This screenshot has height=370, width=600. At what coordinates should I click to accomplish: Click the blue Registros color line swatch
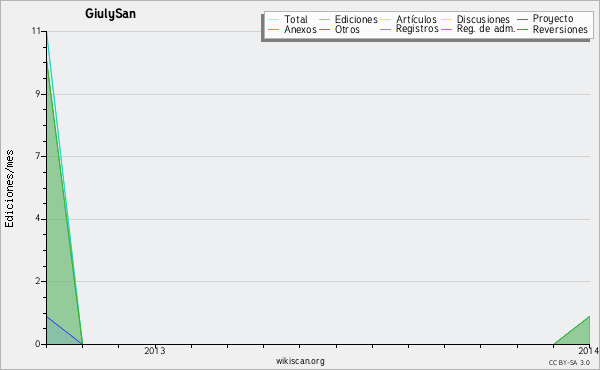click(x=386, y=29)
